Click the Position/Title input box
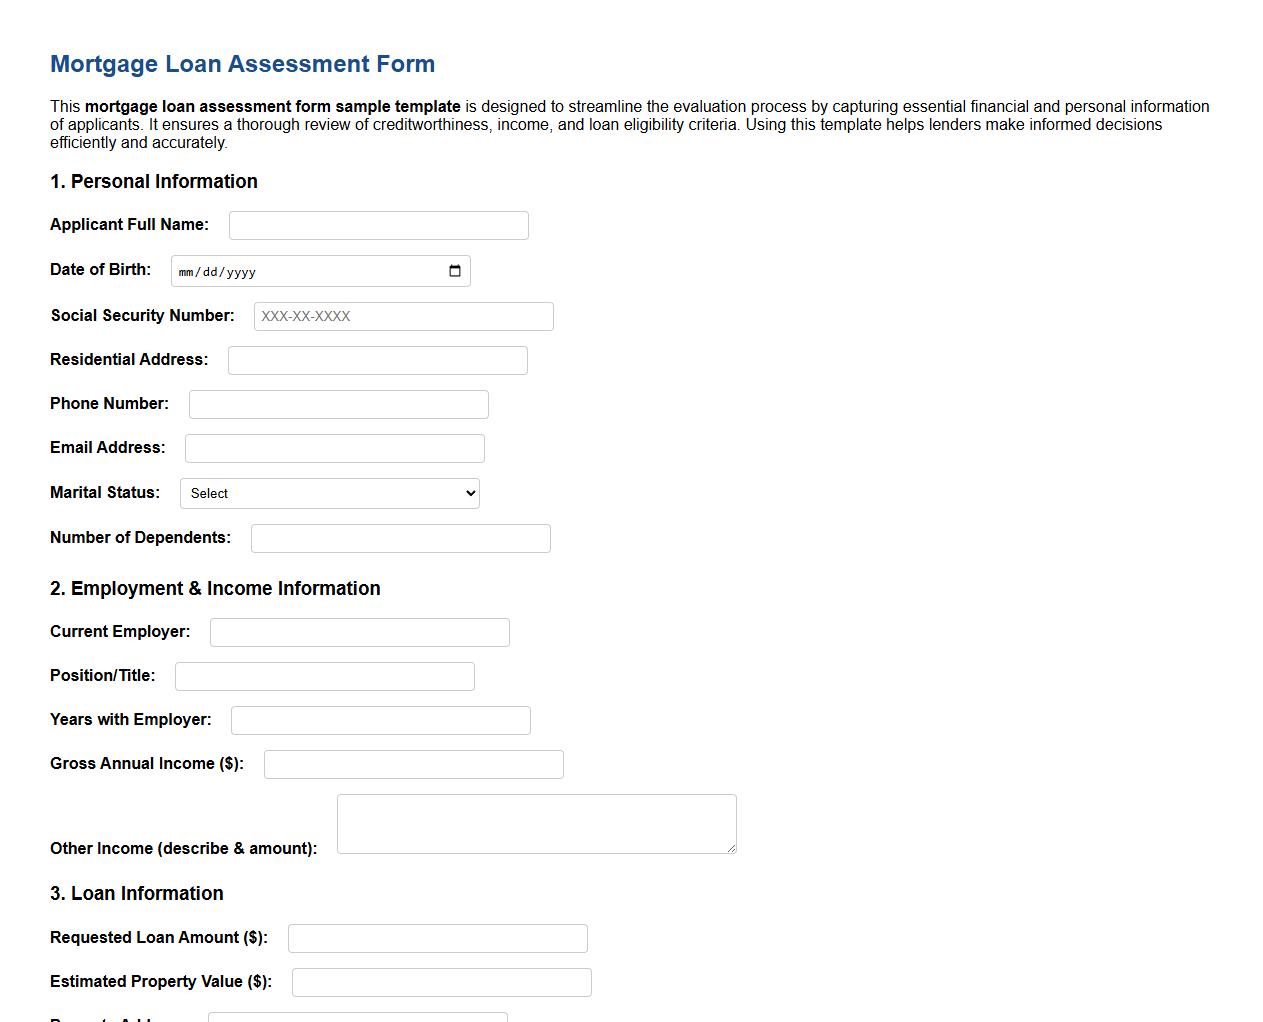The width and height of the screenshot is (1263, 1022). 324,676
